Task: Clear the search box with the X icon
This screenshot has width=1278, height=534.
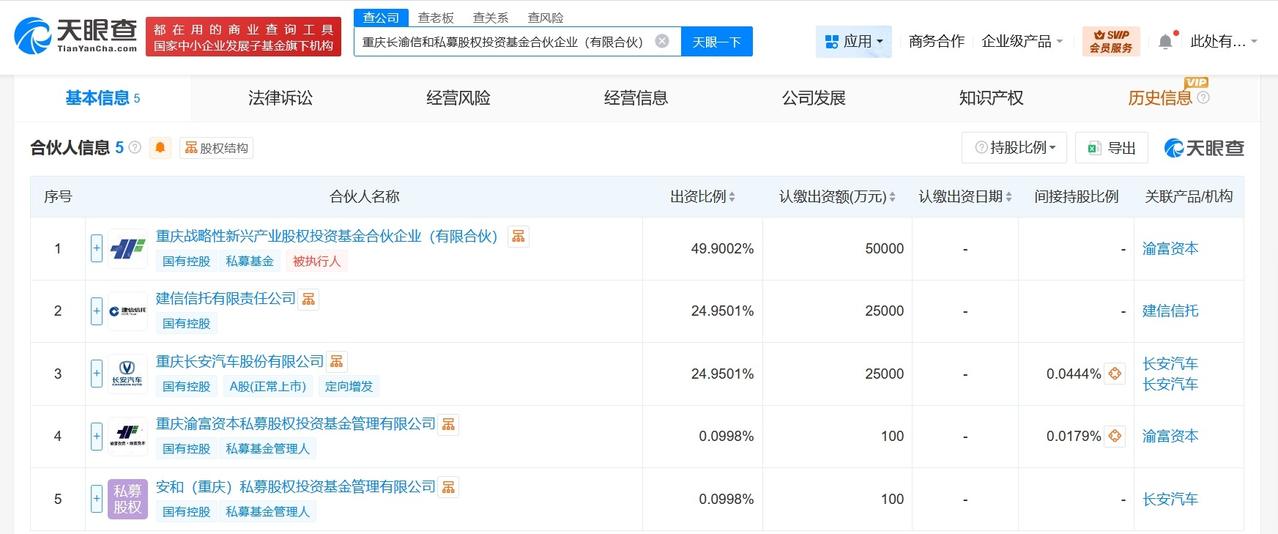Action: pyautogui.click(x=662, y=41)
